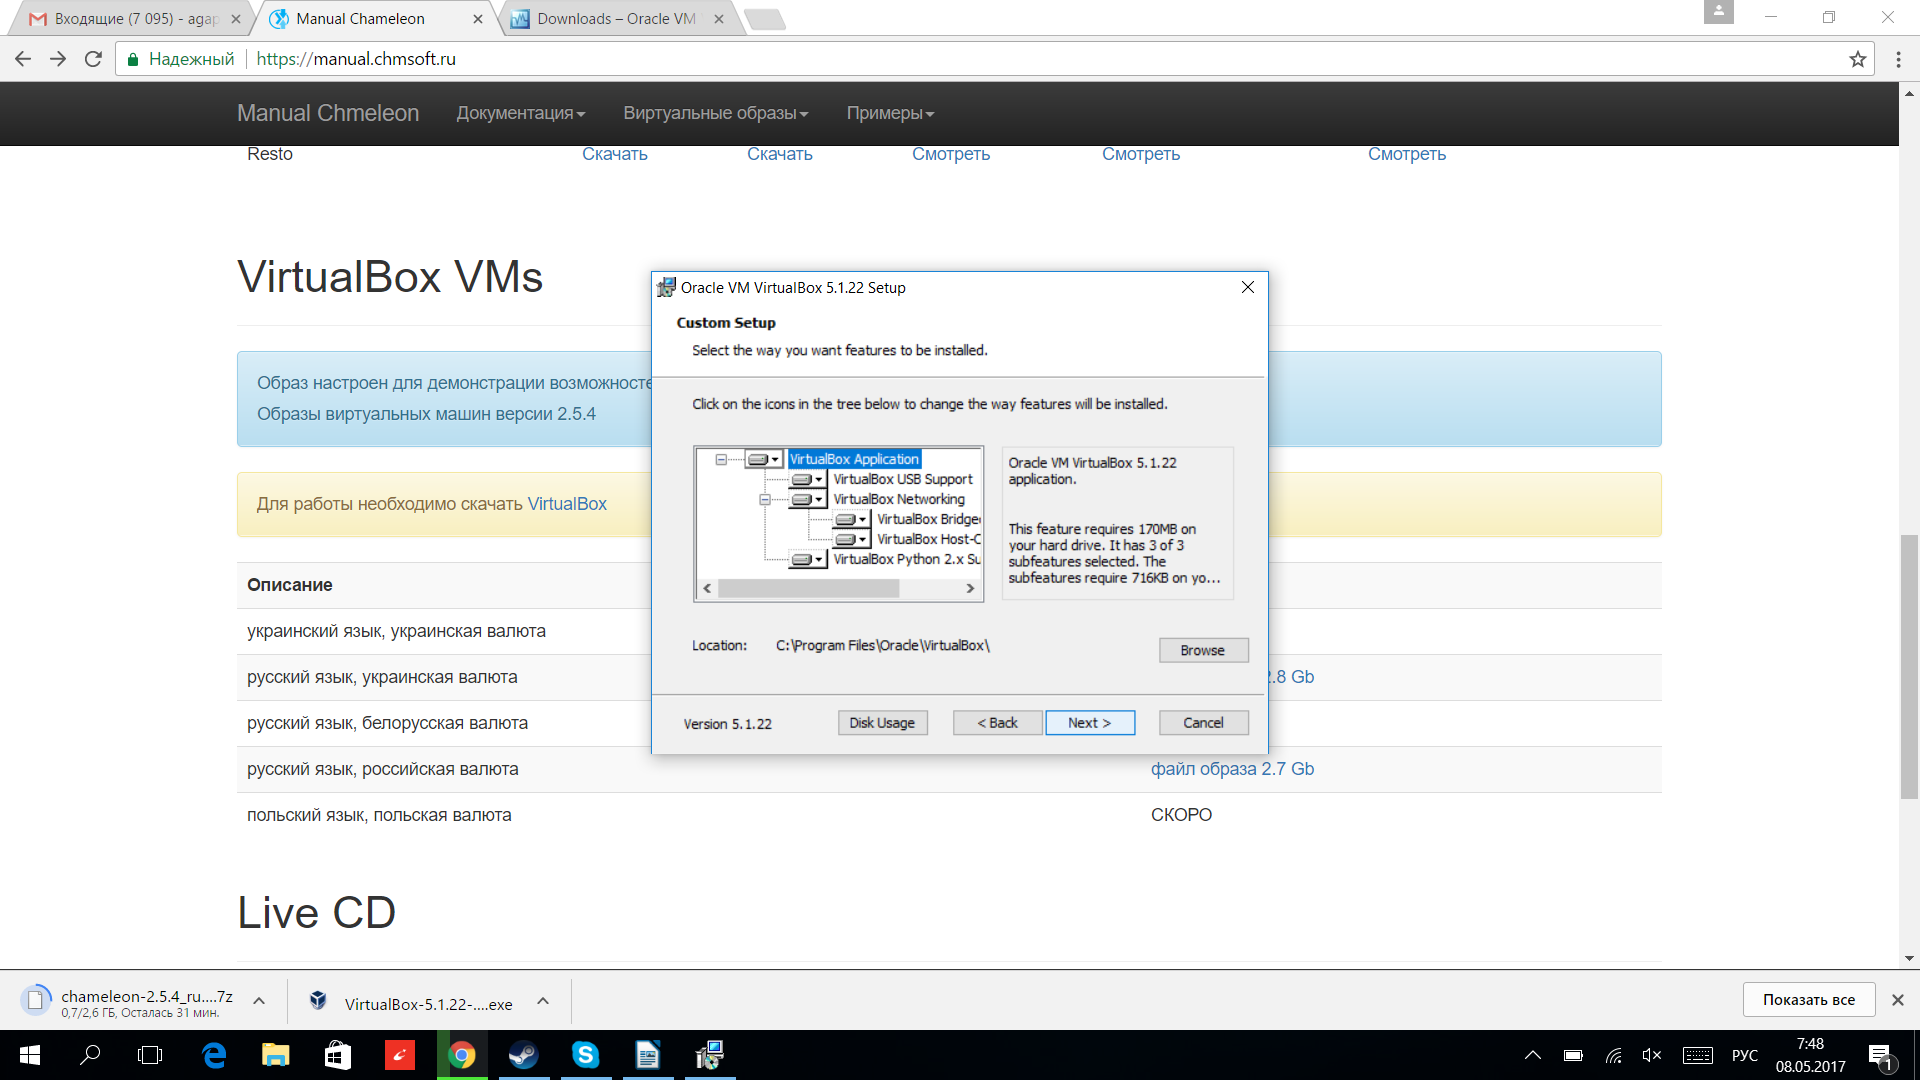Click the Manual Chmeleon brand link
Image resolution: width=1920 pixels, height=1080 pixels.
tap(328, 113)
